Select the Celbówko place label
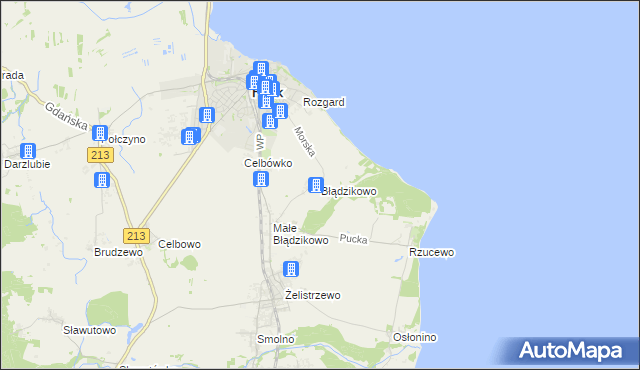This screenshot has height=370, width=640. tap(268, 163)
